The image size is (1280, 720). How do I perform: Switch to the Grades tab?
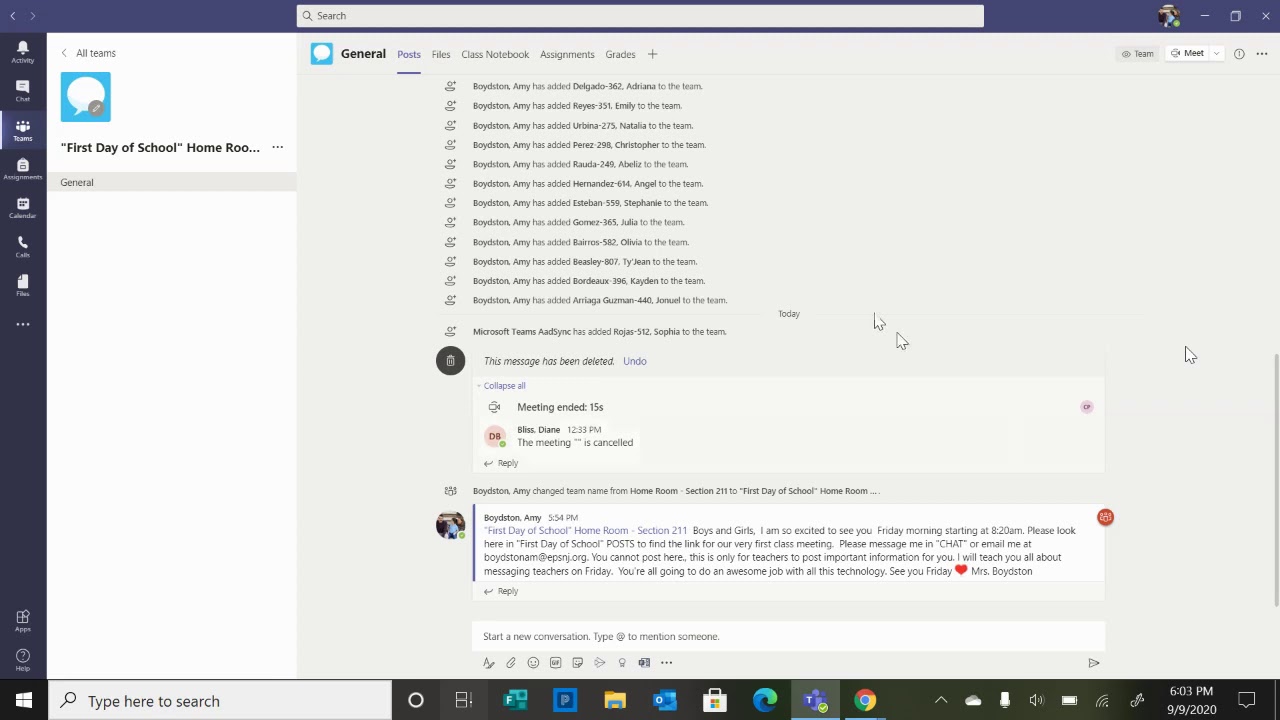[x=620, y=54]
